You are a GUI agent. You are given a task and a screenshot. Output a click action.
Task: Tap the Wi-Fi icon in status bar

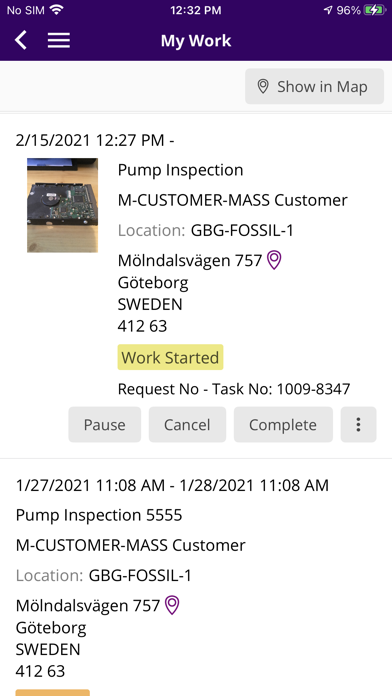[56, 10]
